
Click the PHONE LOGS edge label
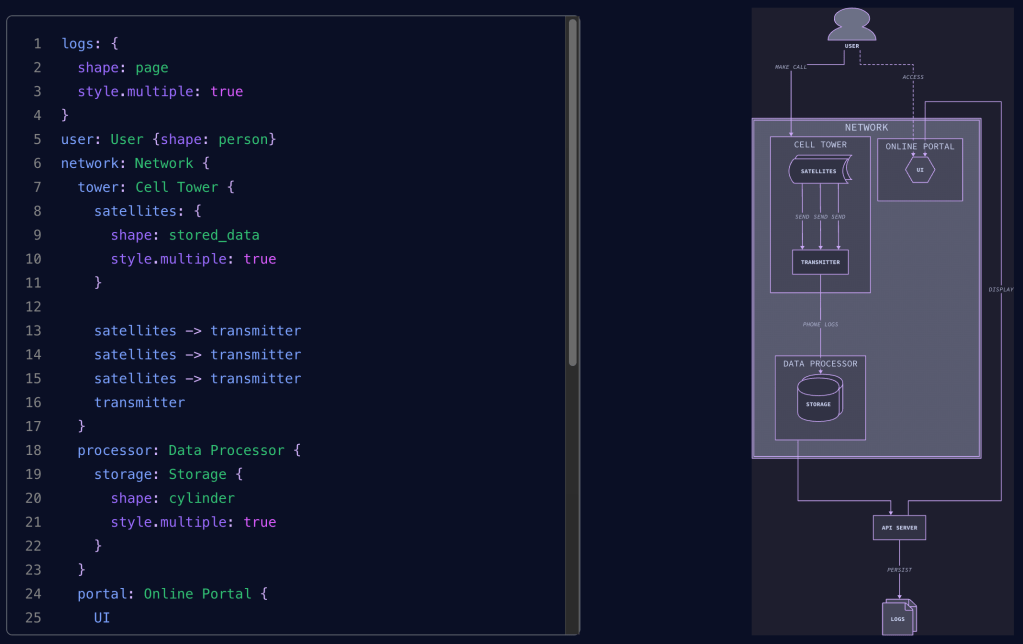pos(820,324)
